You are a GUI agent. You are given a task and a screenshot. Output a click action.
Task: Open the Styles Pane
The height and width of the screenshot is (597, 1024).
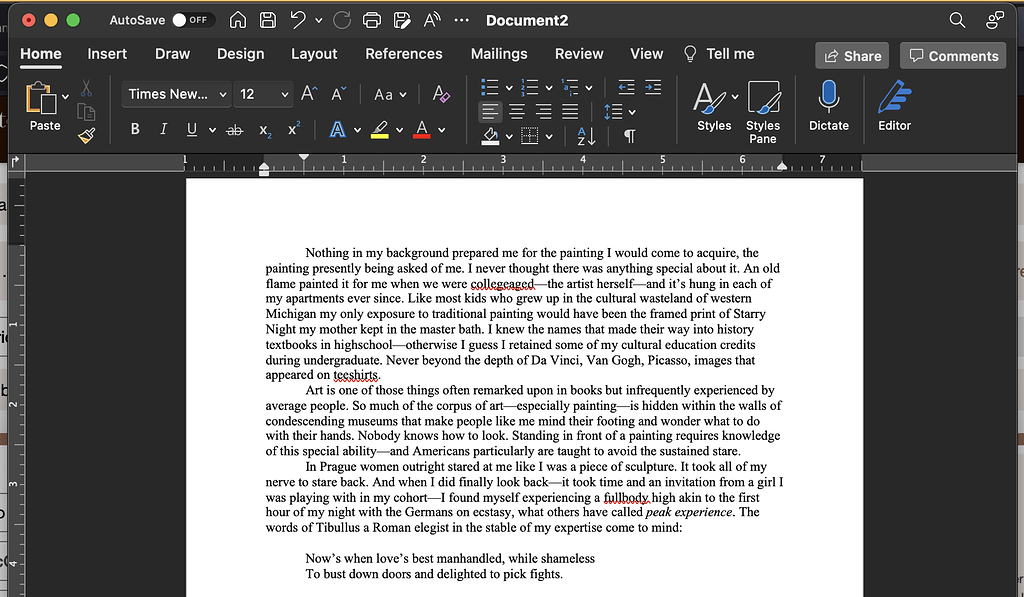(x=763, y=112)
